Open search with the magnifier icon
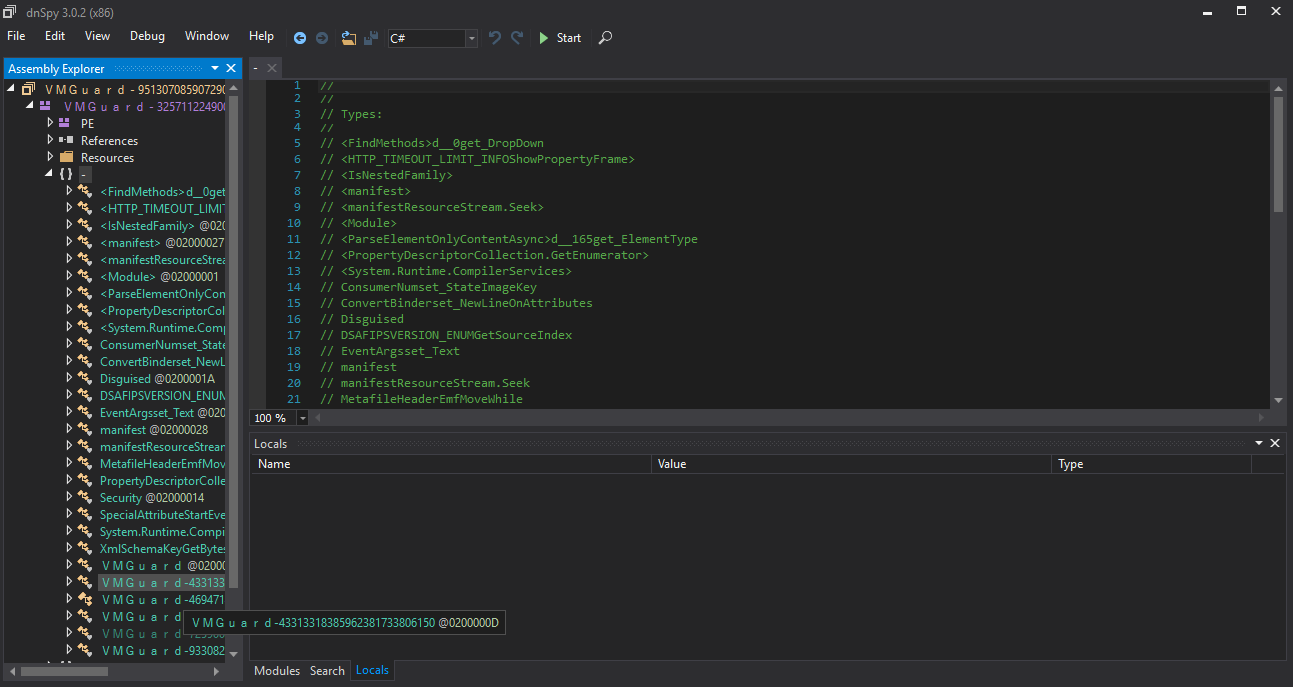 (x=604, y=37)
